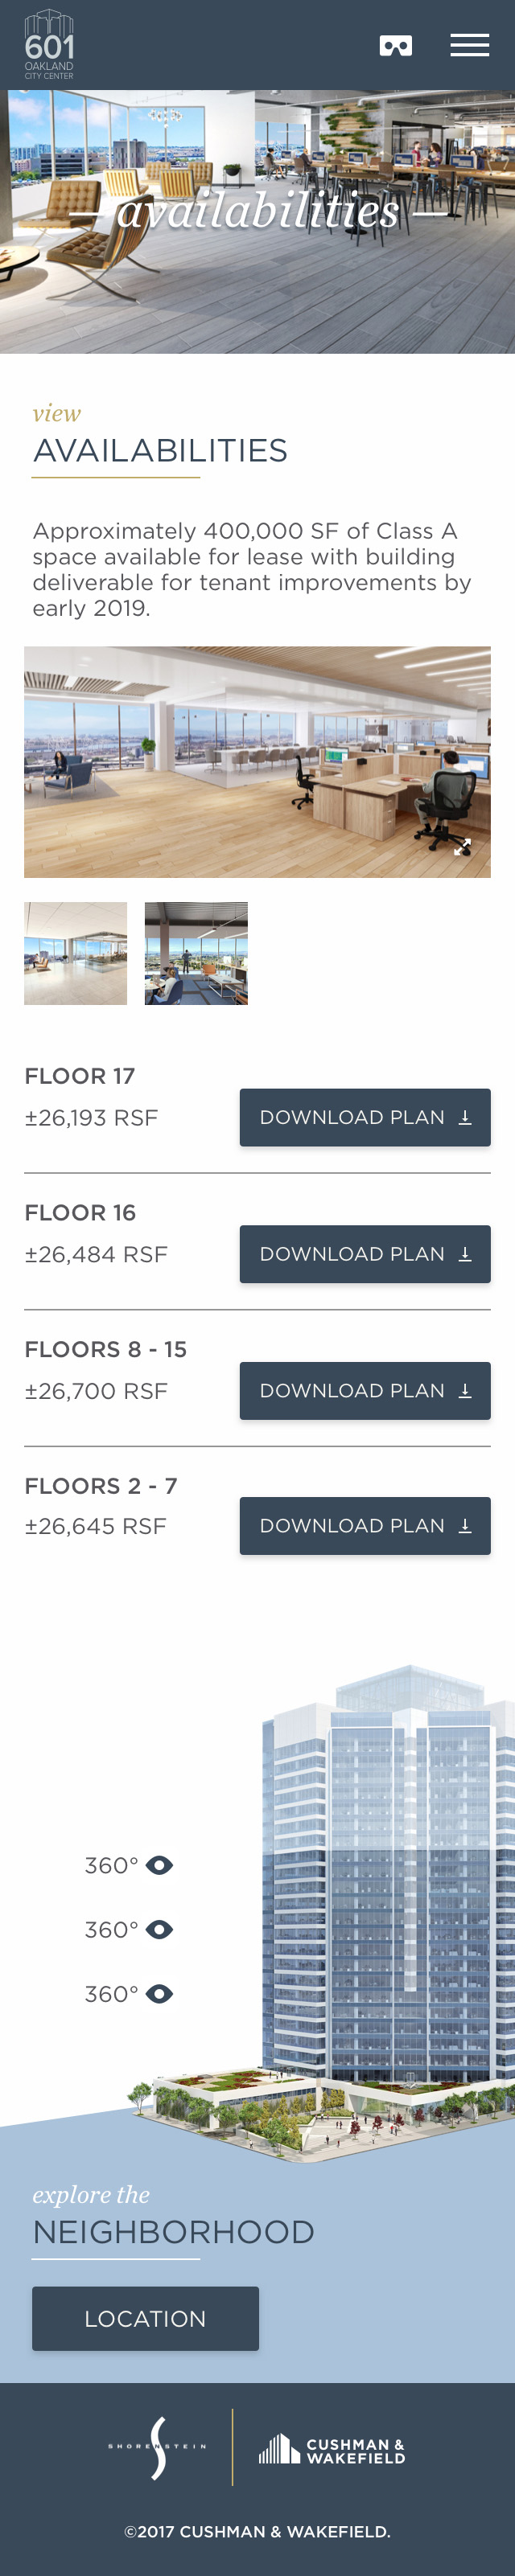Viewport: 515px width, 2576px height.
Task: Select the second office thumbnail
Action: [196, 953]
